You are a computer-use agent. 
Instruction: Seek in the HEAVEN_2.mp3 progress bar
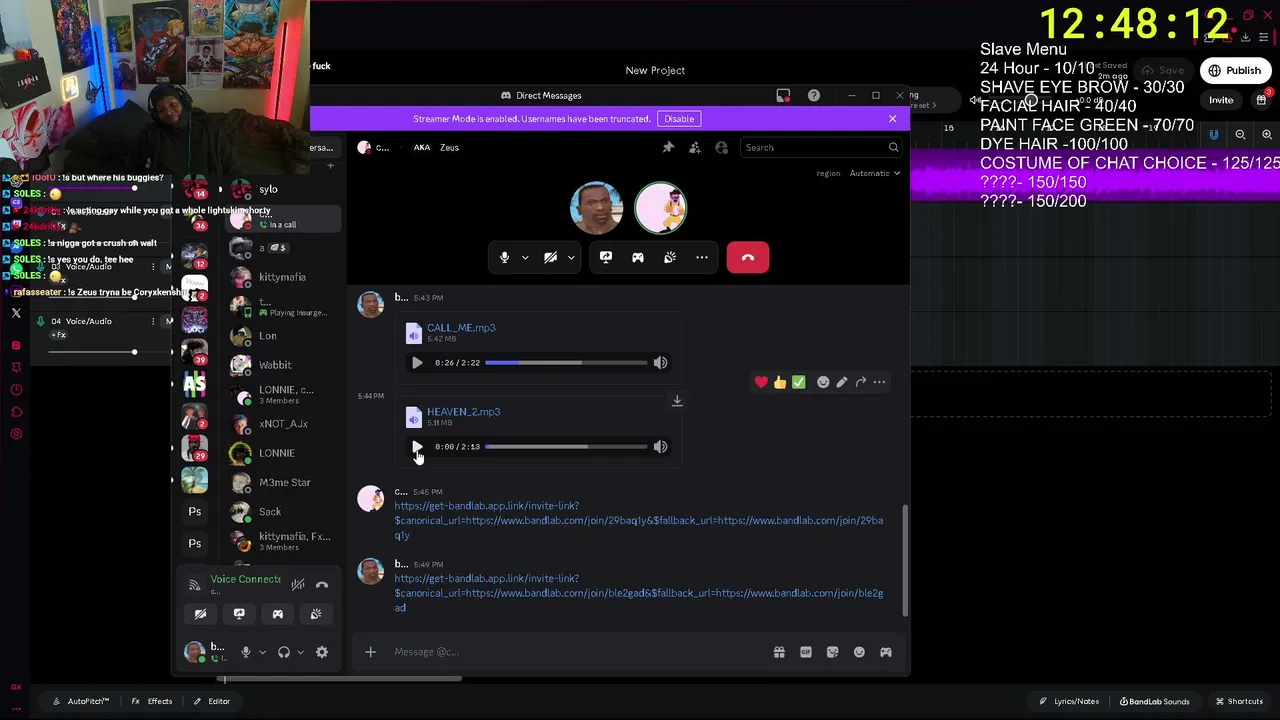(x=566, y=447)
